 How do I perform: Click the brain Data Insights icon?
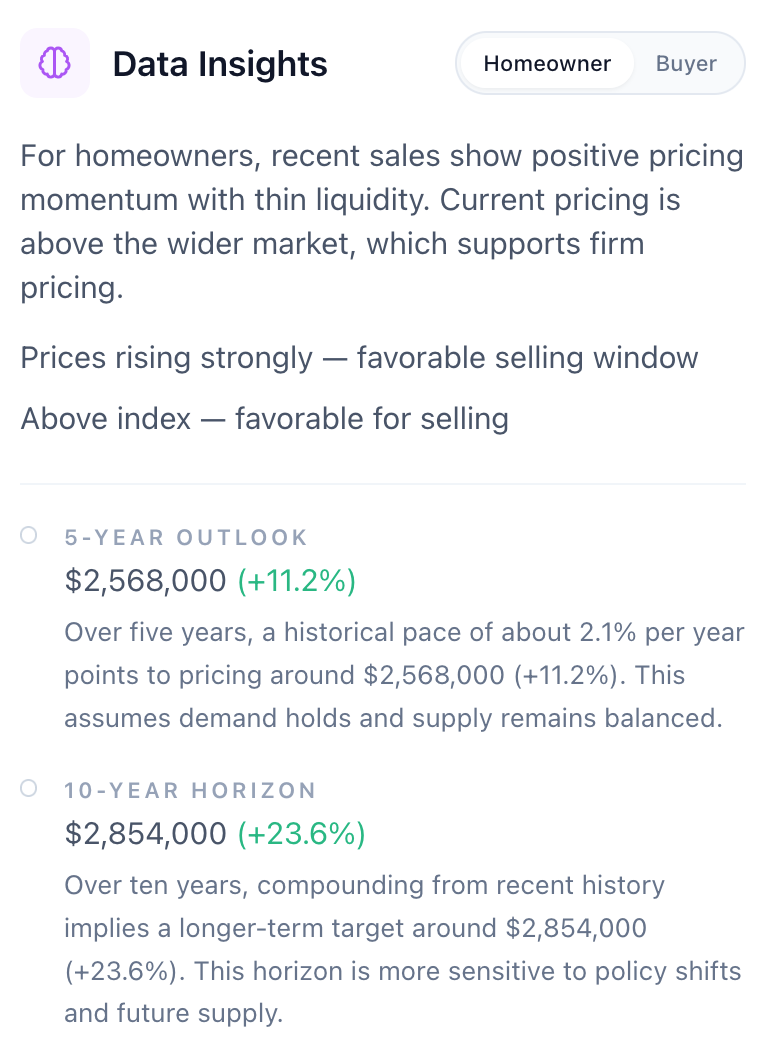54,64
